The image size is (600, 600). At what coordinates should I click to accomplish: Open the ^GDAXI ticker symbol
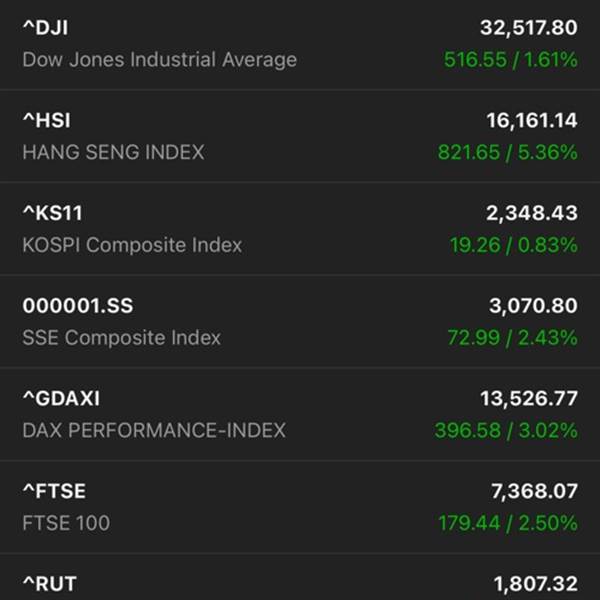(x=61, y=398)
